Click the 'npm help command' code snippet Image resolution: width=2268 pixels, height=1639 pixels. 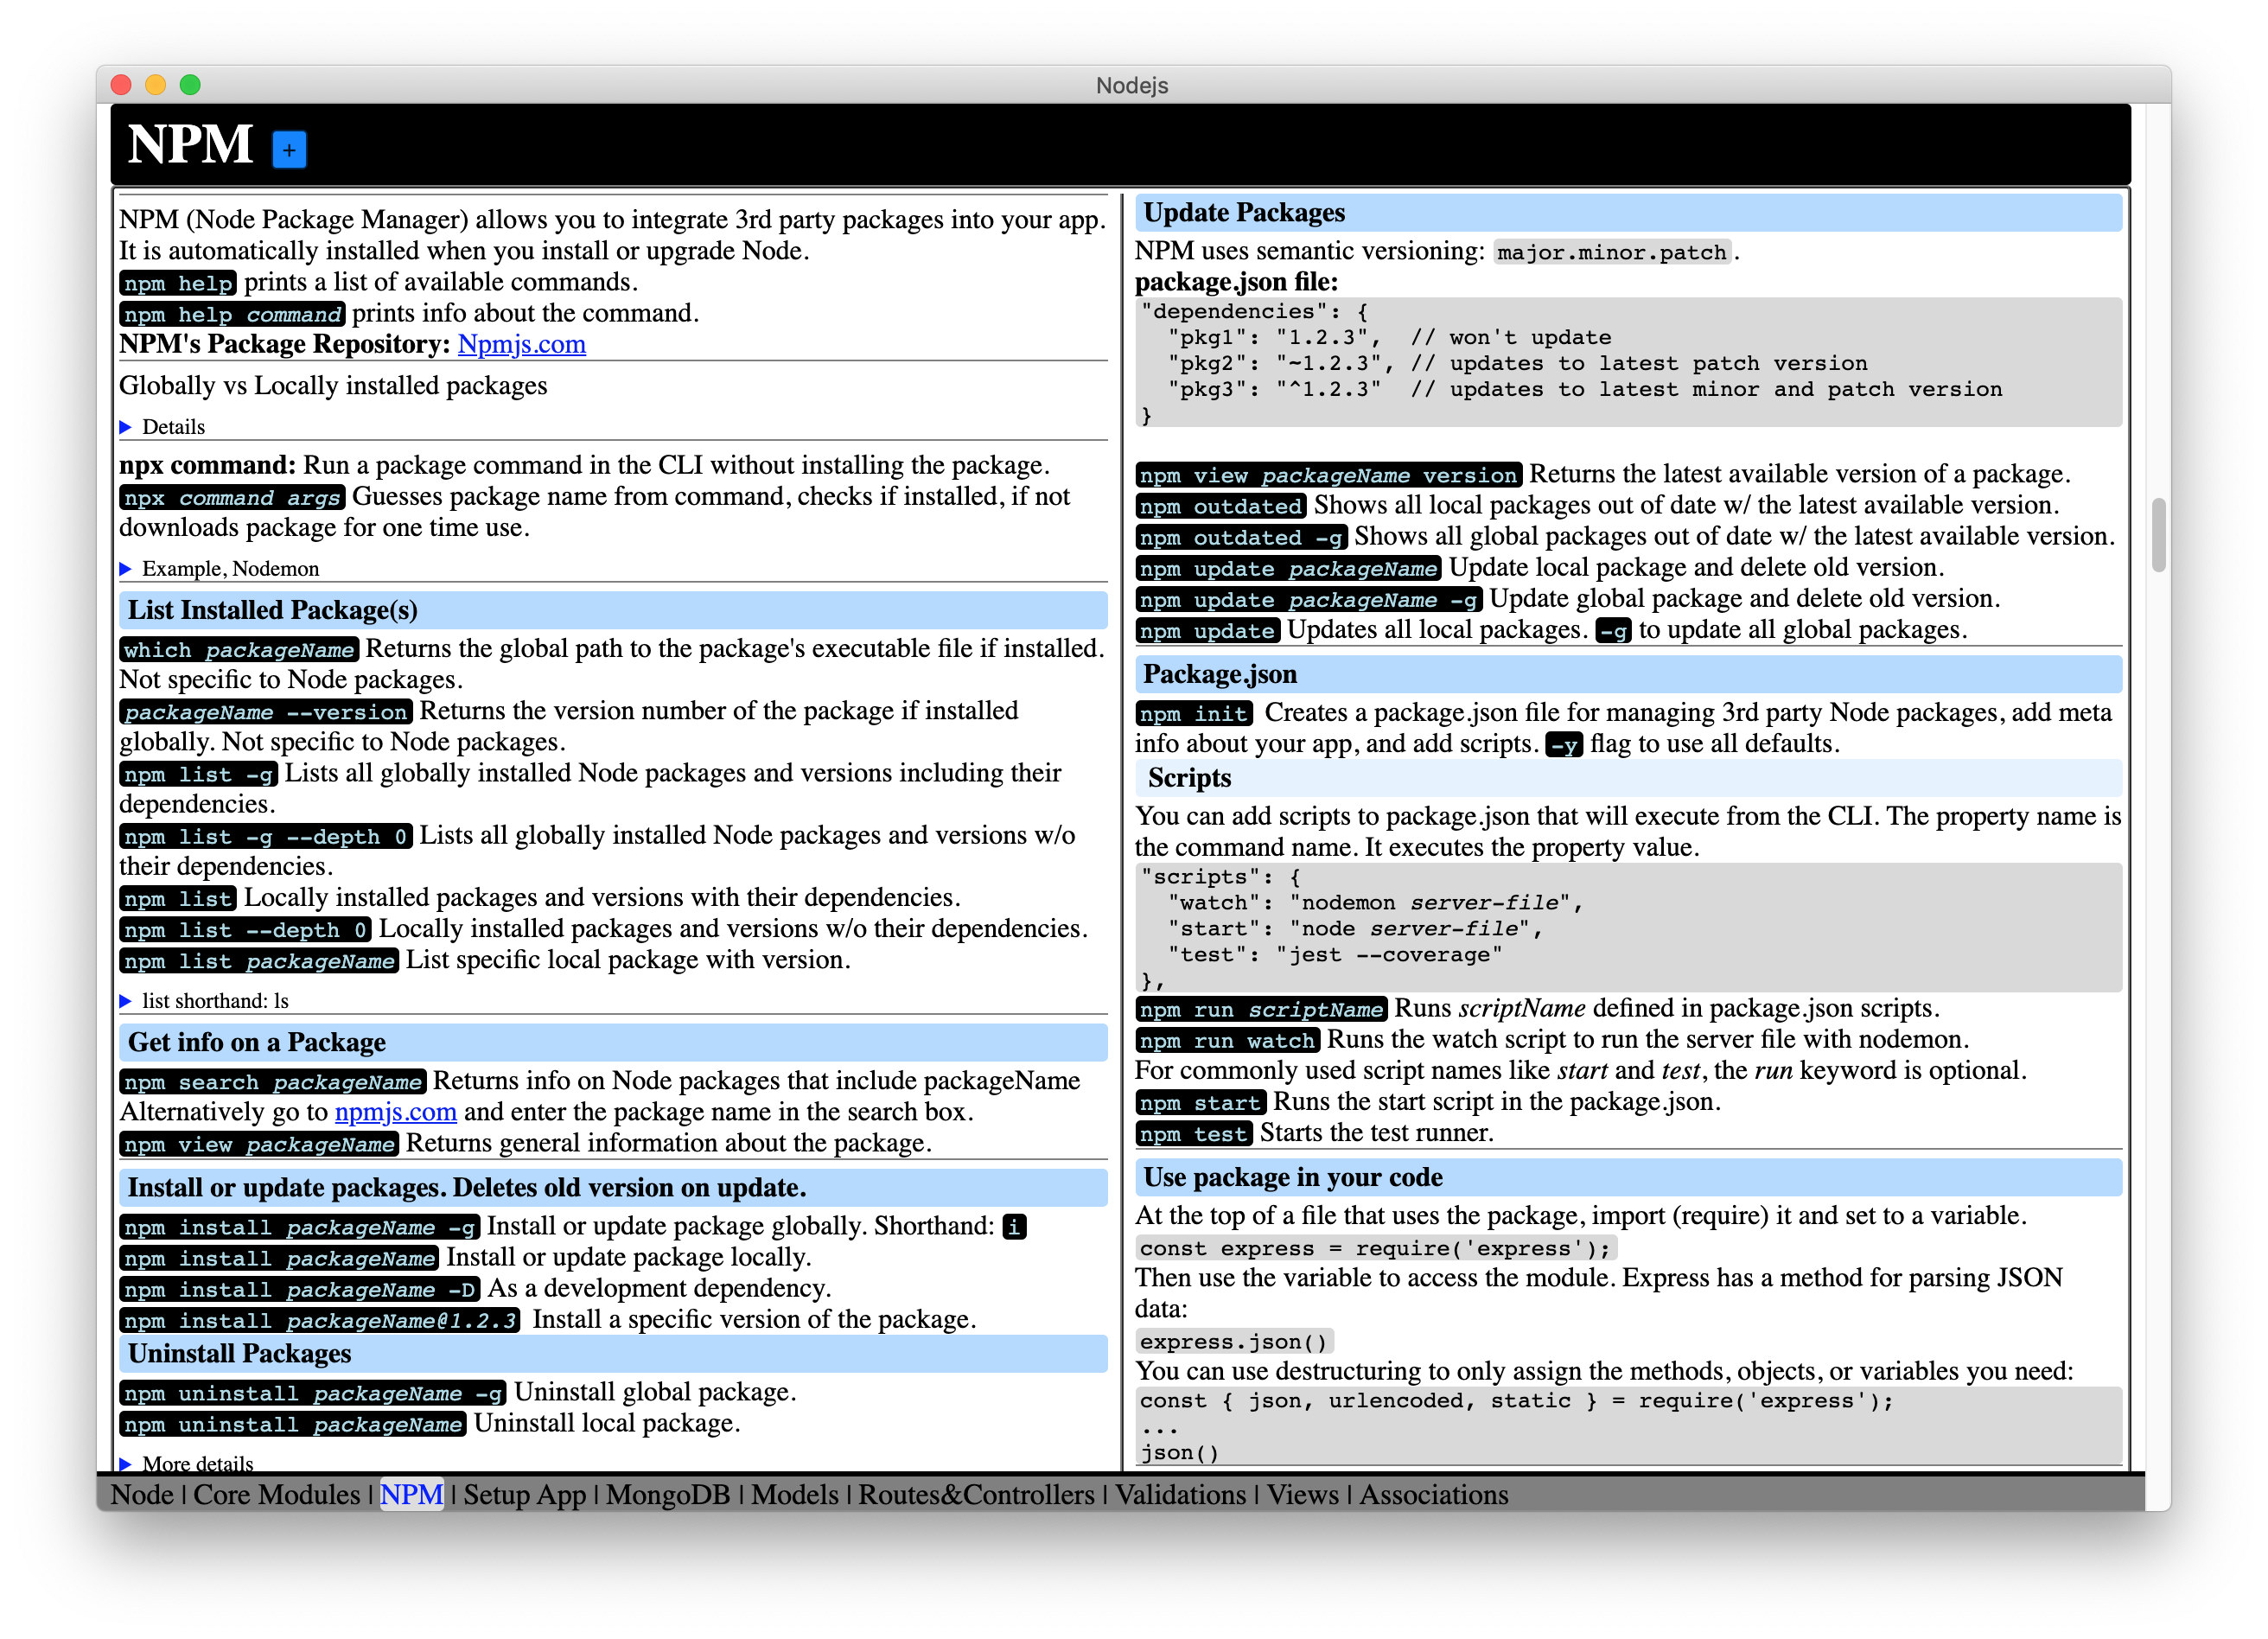(232, 314)
